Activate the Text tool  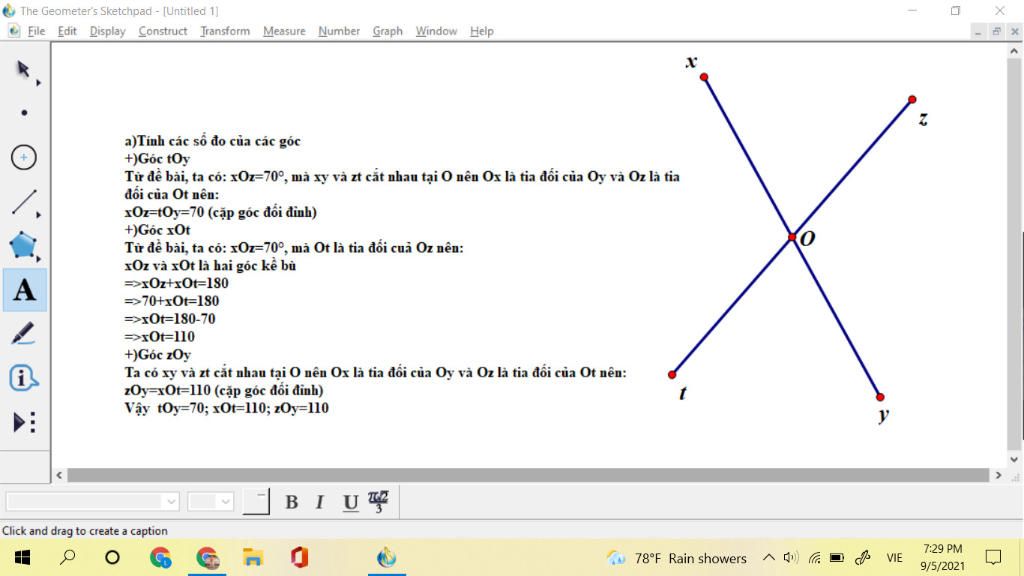[25, 290]
